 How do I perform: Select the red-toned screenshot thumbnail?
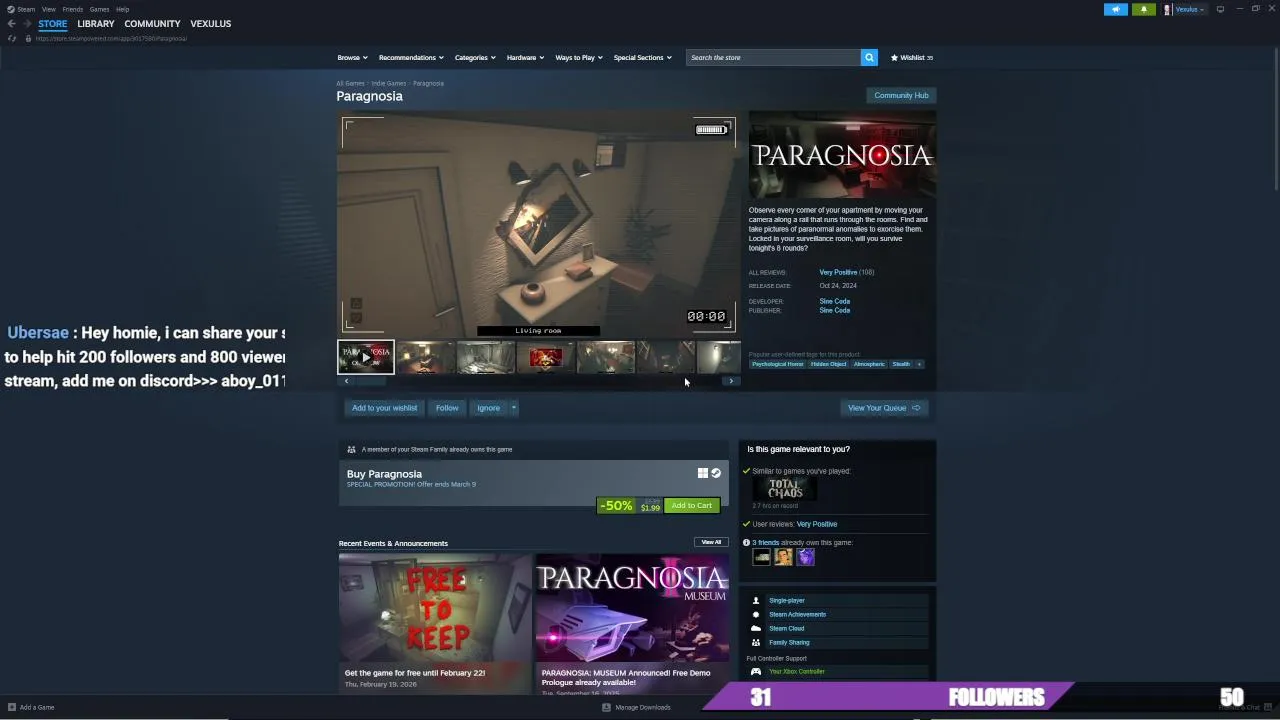546,357
